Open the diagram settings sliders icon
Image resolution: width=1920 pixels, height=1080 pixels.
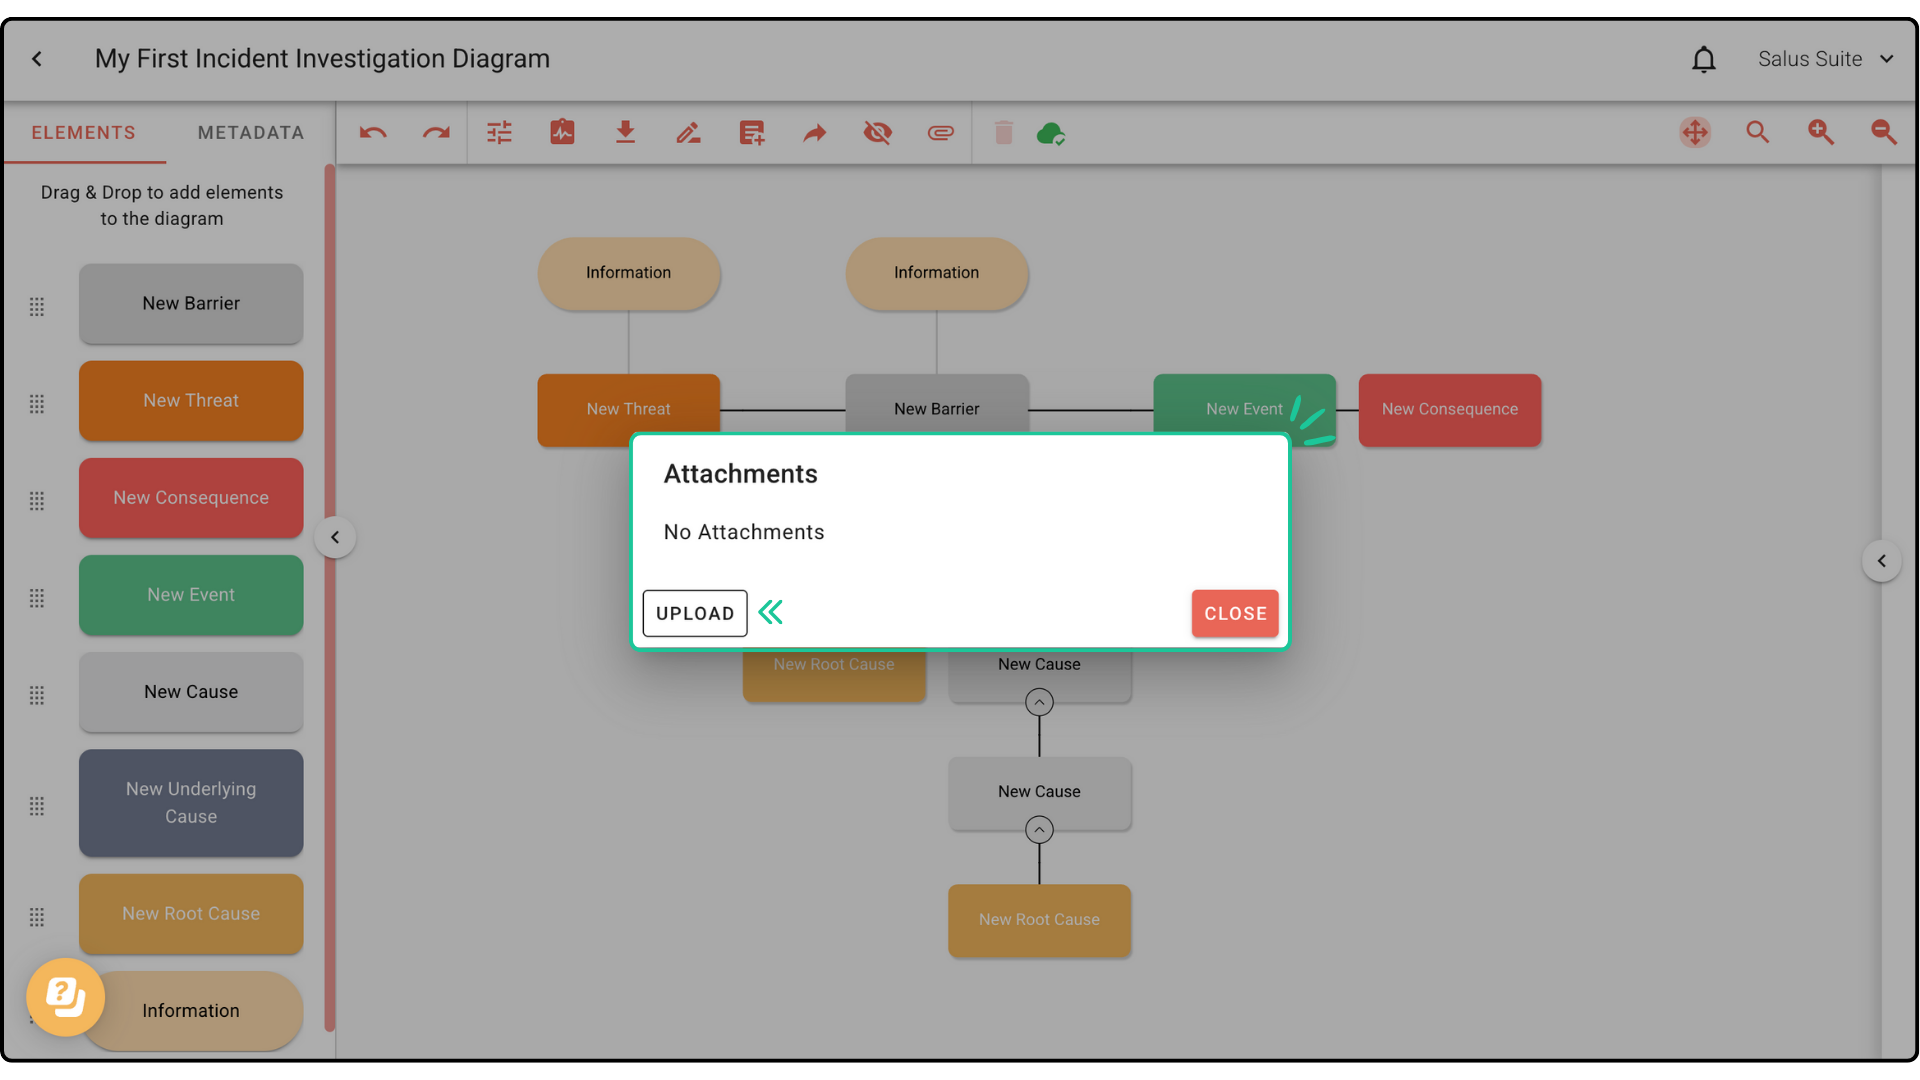click(499, 133)
